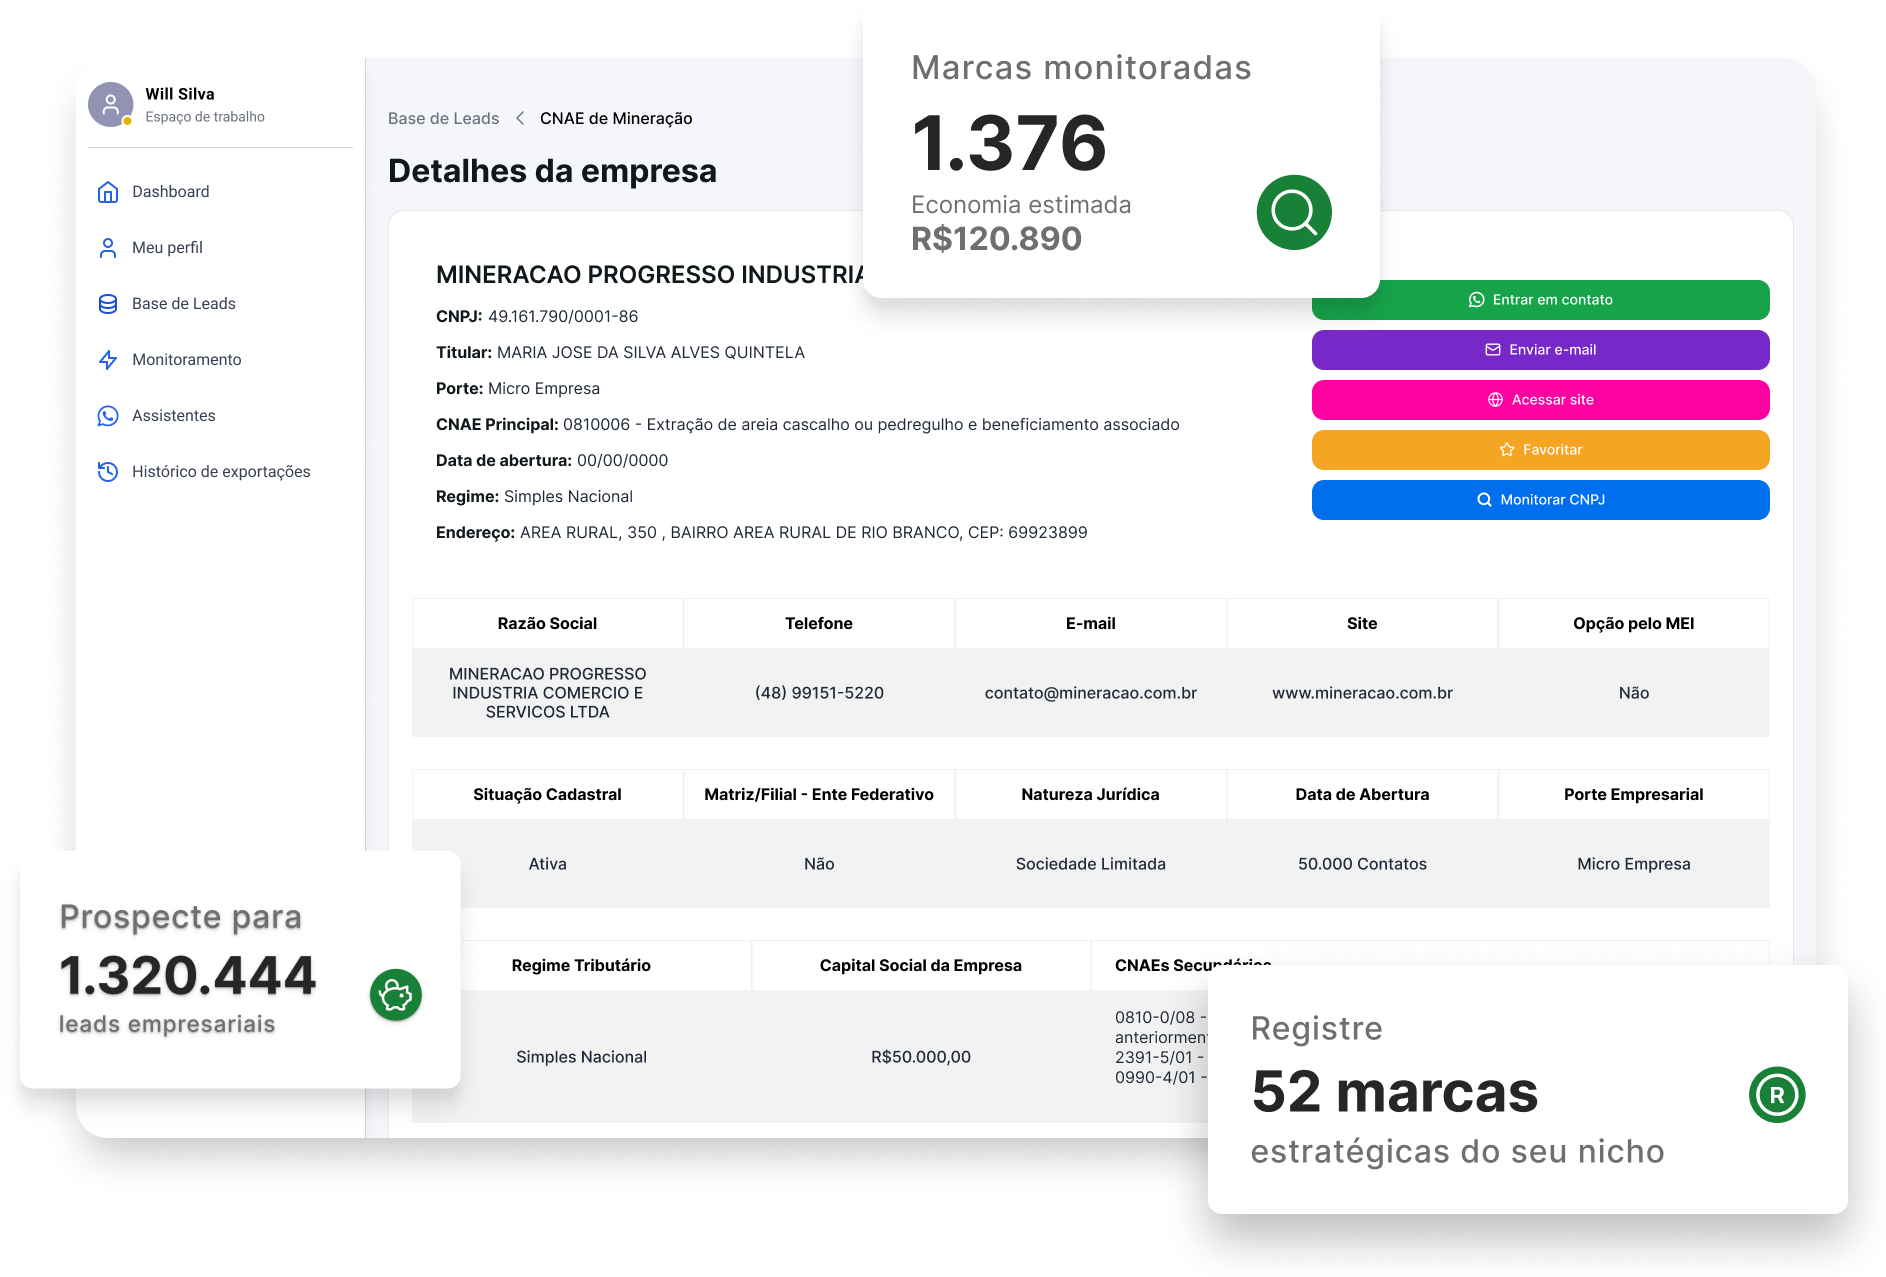1886x1277 pixels.
Task: Click phone number (48) 99151-5220
Action: point(819,693)
